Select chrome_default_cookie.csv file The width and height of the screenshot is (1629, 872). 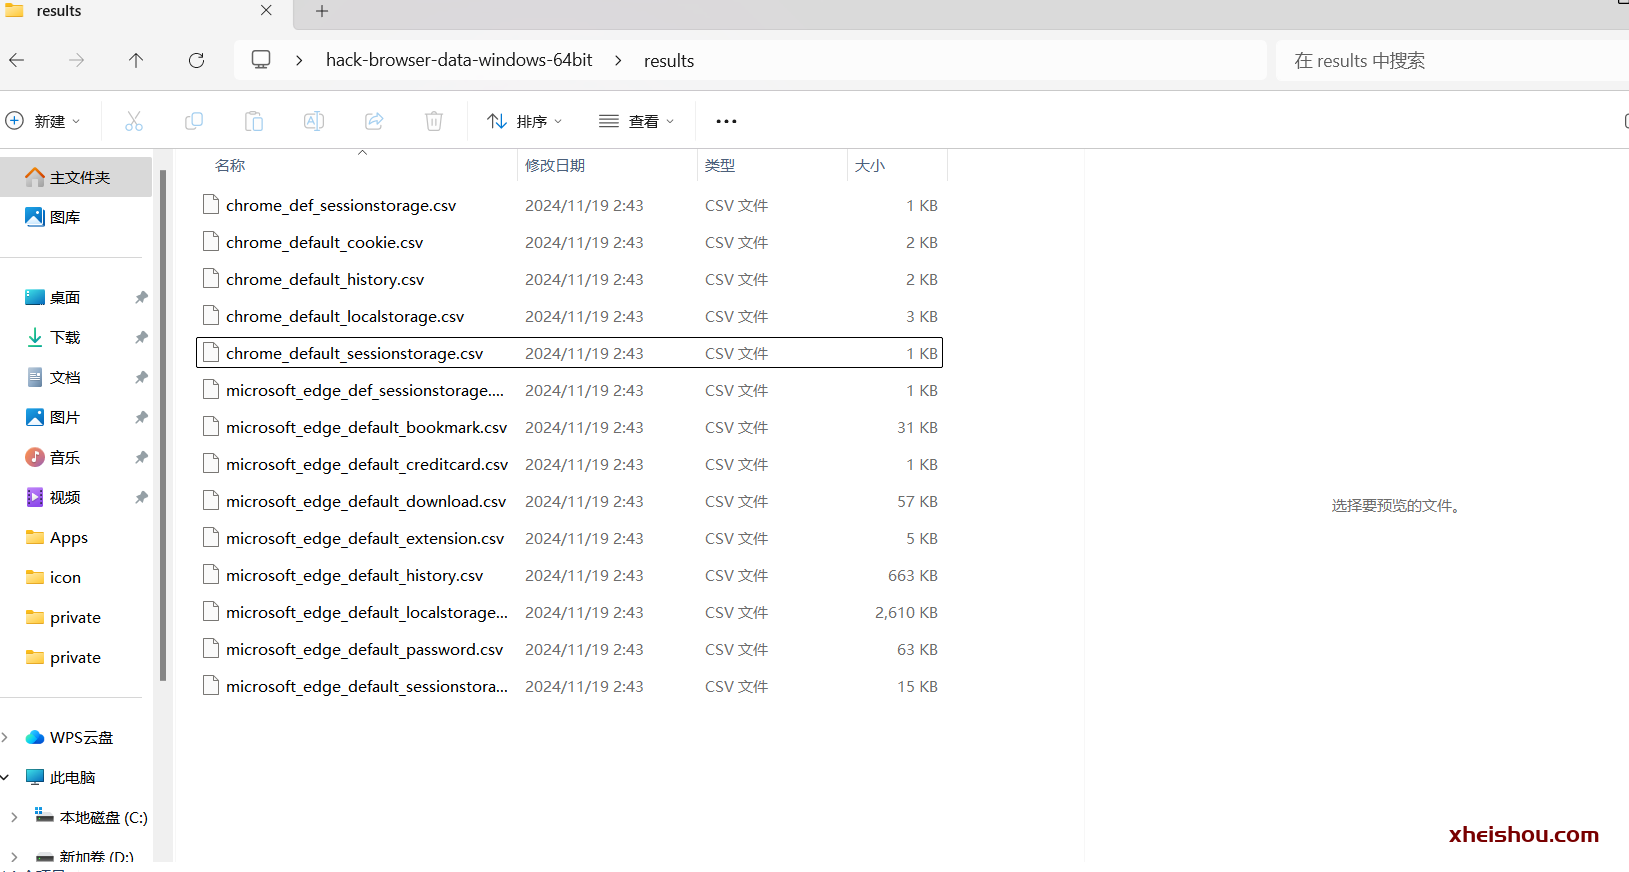(x=569, y=242)
